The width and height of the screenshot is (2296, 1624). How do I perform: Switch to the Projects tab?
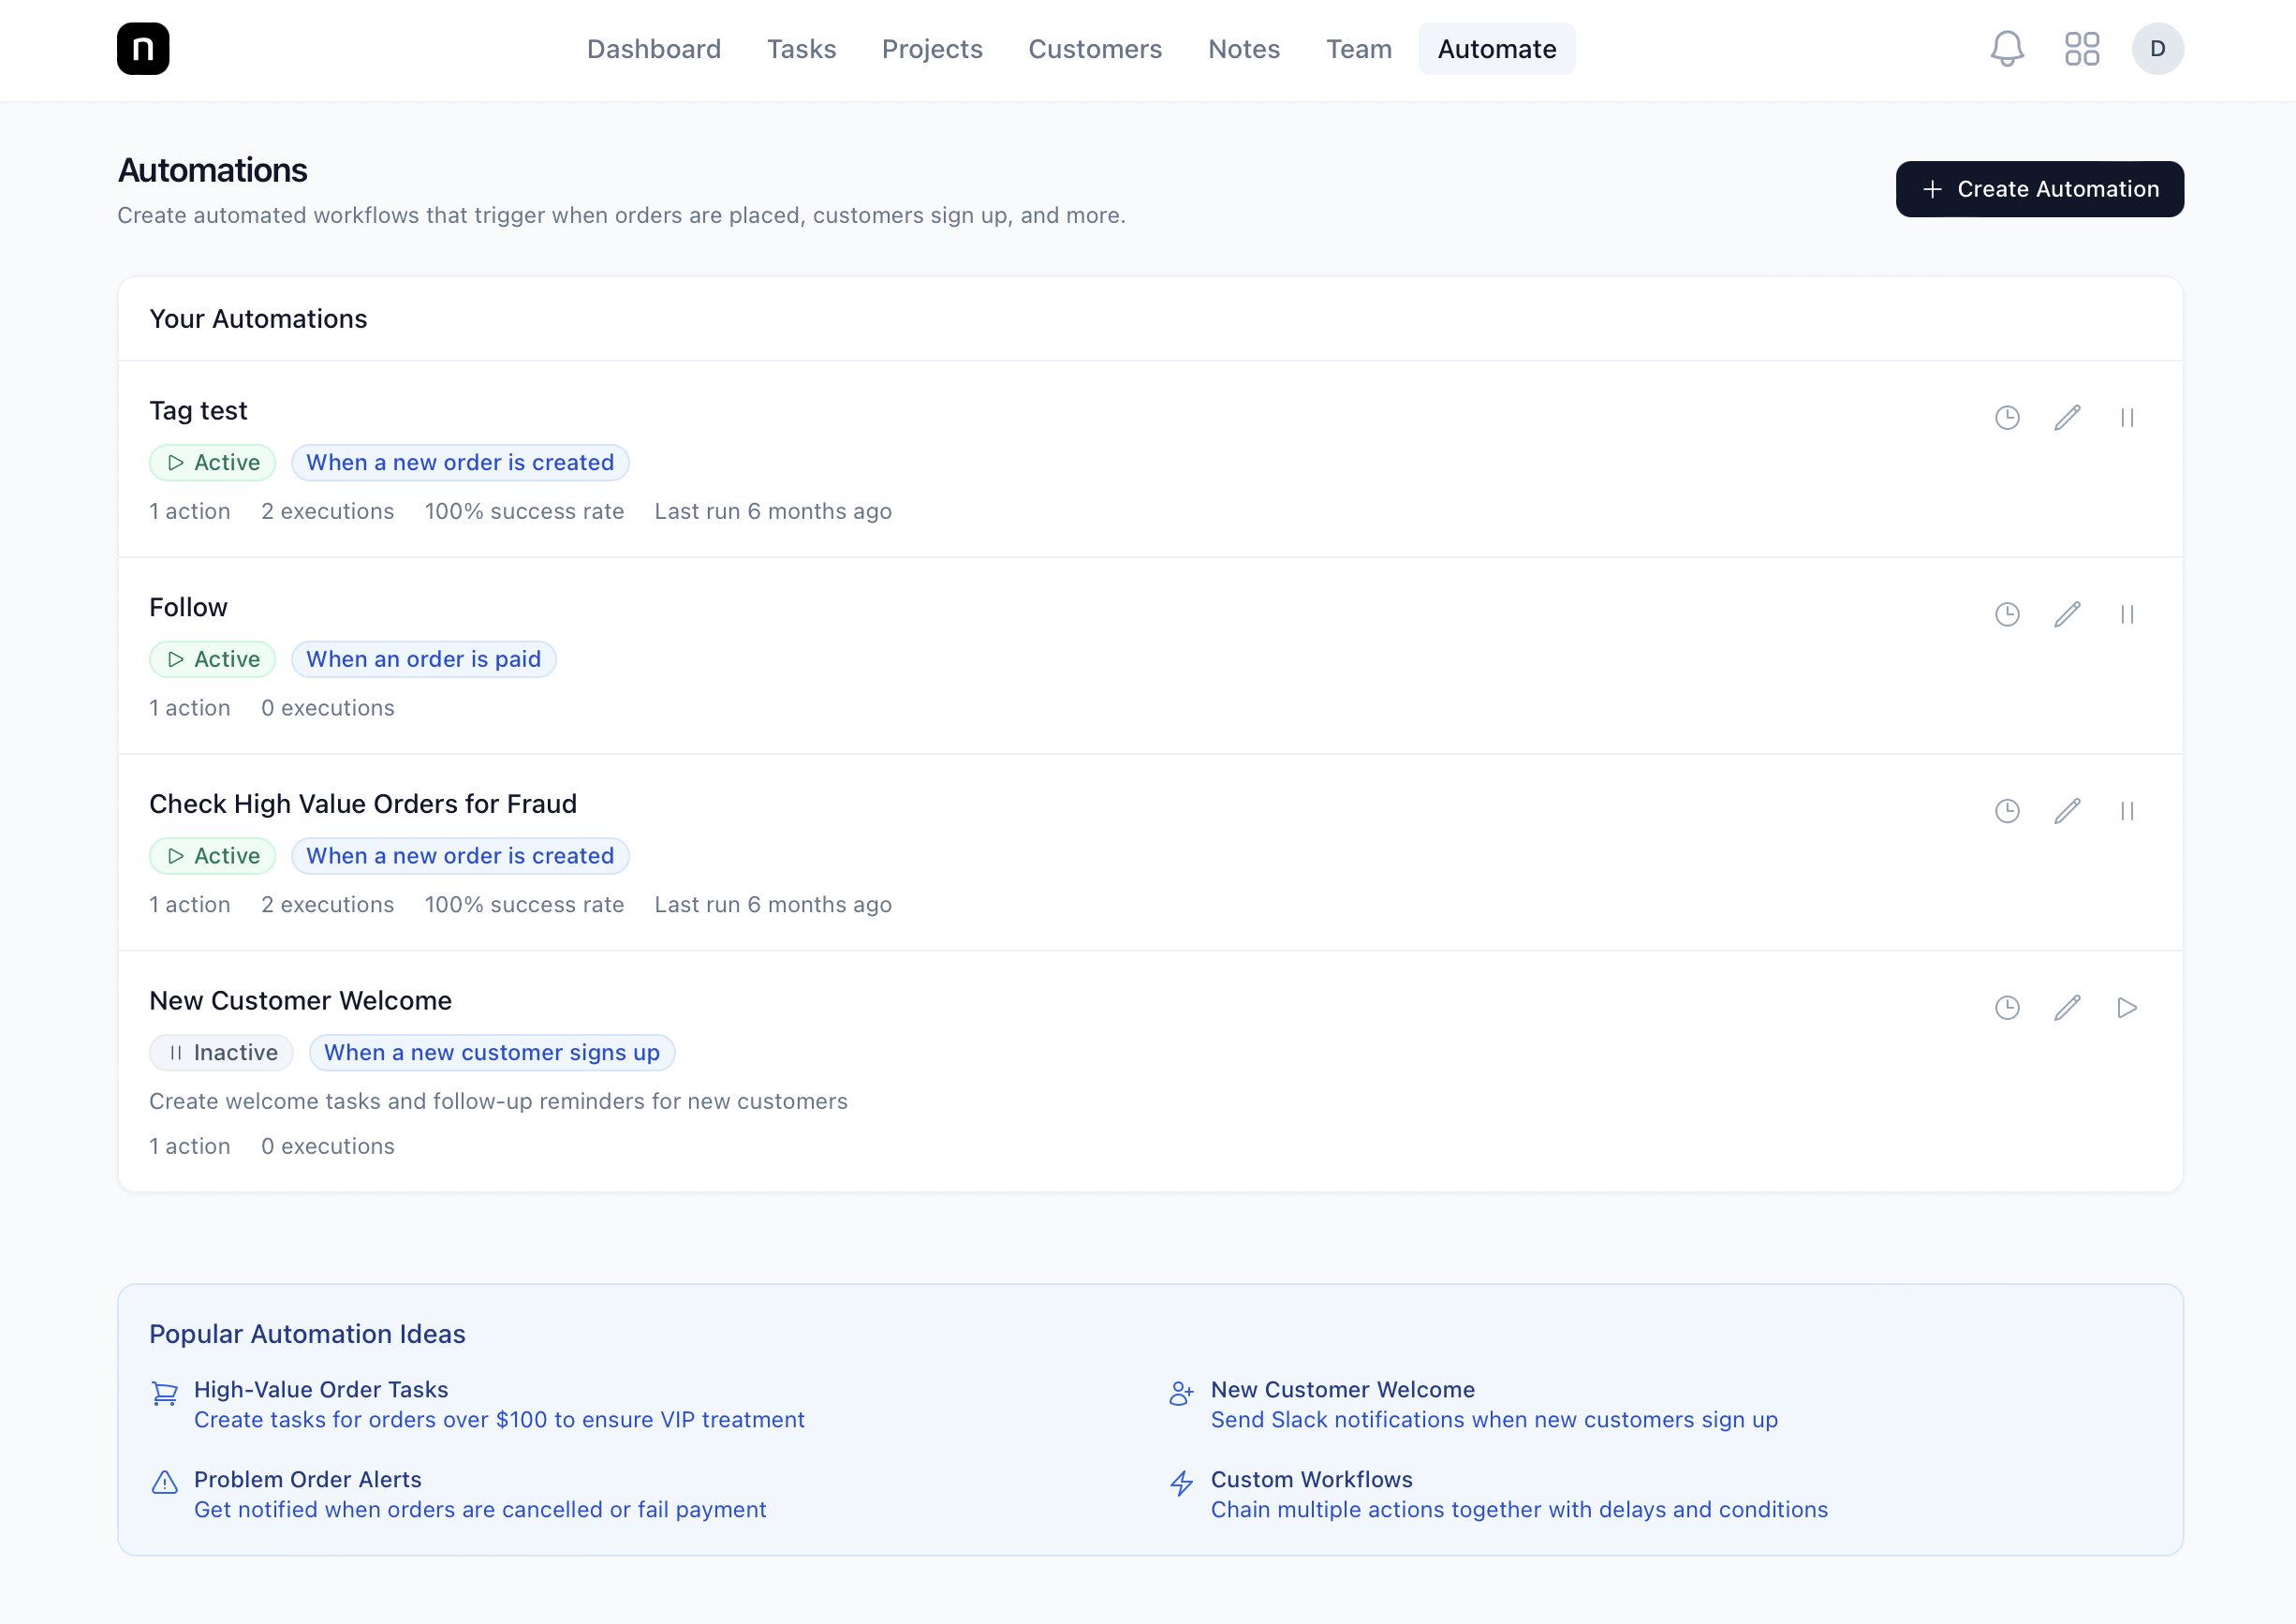[932, 49]
